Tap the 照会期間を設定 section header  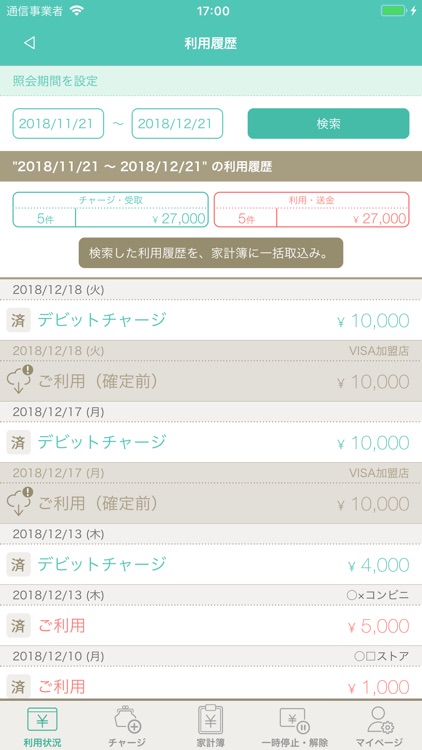click(211, 81)
